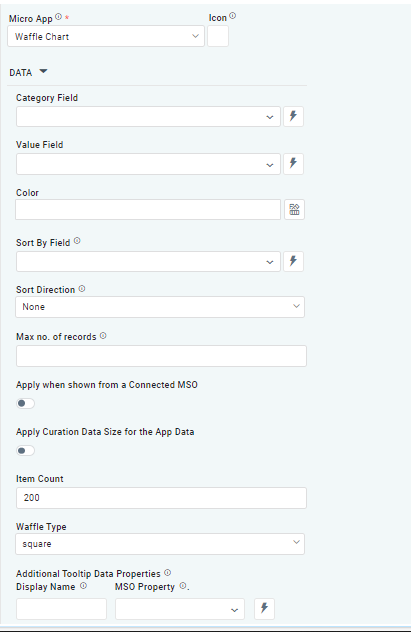Screen dimensions: 411x632
Task: Click lightning icon beside Value Field
Action: 293,164
